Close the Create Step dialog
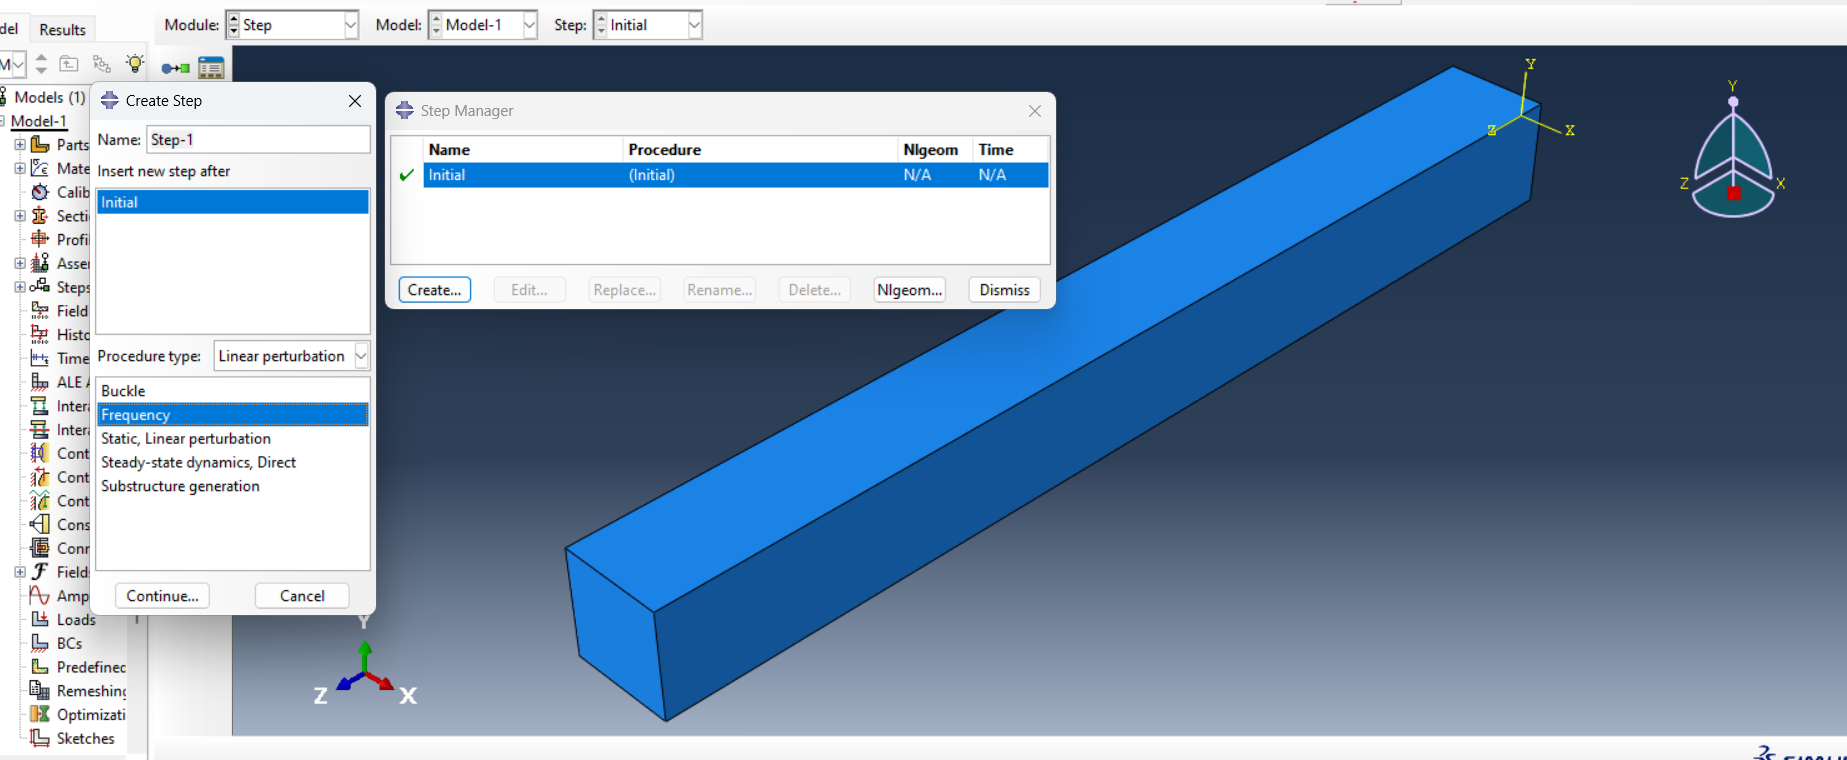The width and height of the screenshot is (1847, 760). [x=355, y=101]
